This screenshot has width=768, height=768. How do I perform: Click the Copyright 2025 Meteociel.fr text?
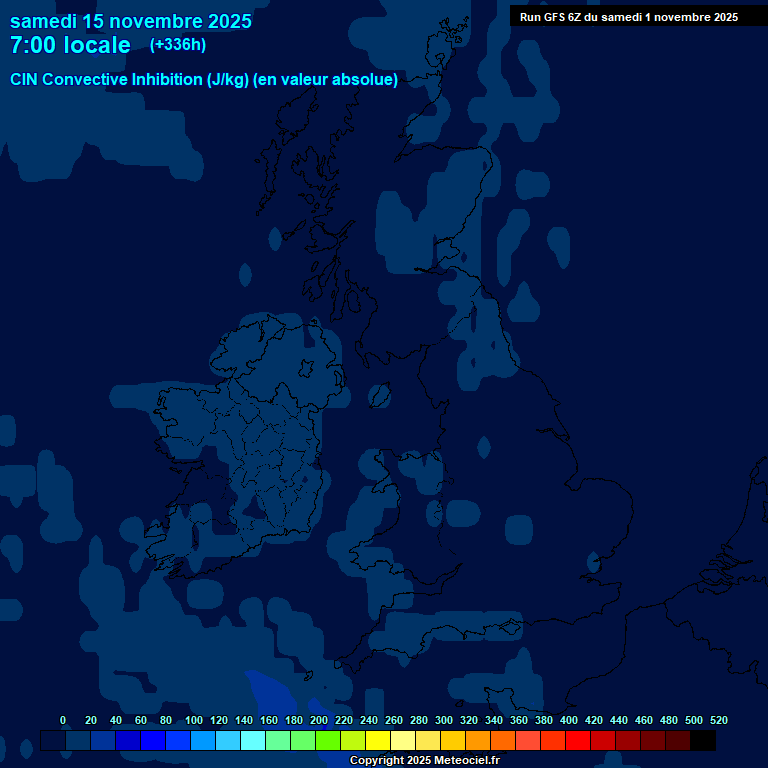[x=424, y=760]
